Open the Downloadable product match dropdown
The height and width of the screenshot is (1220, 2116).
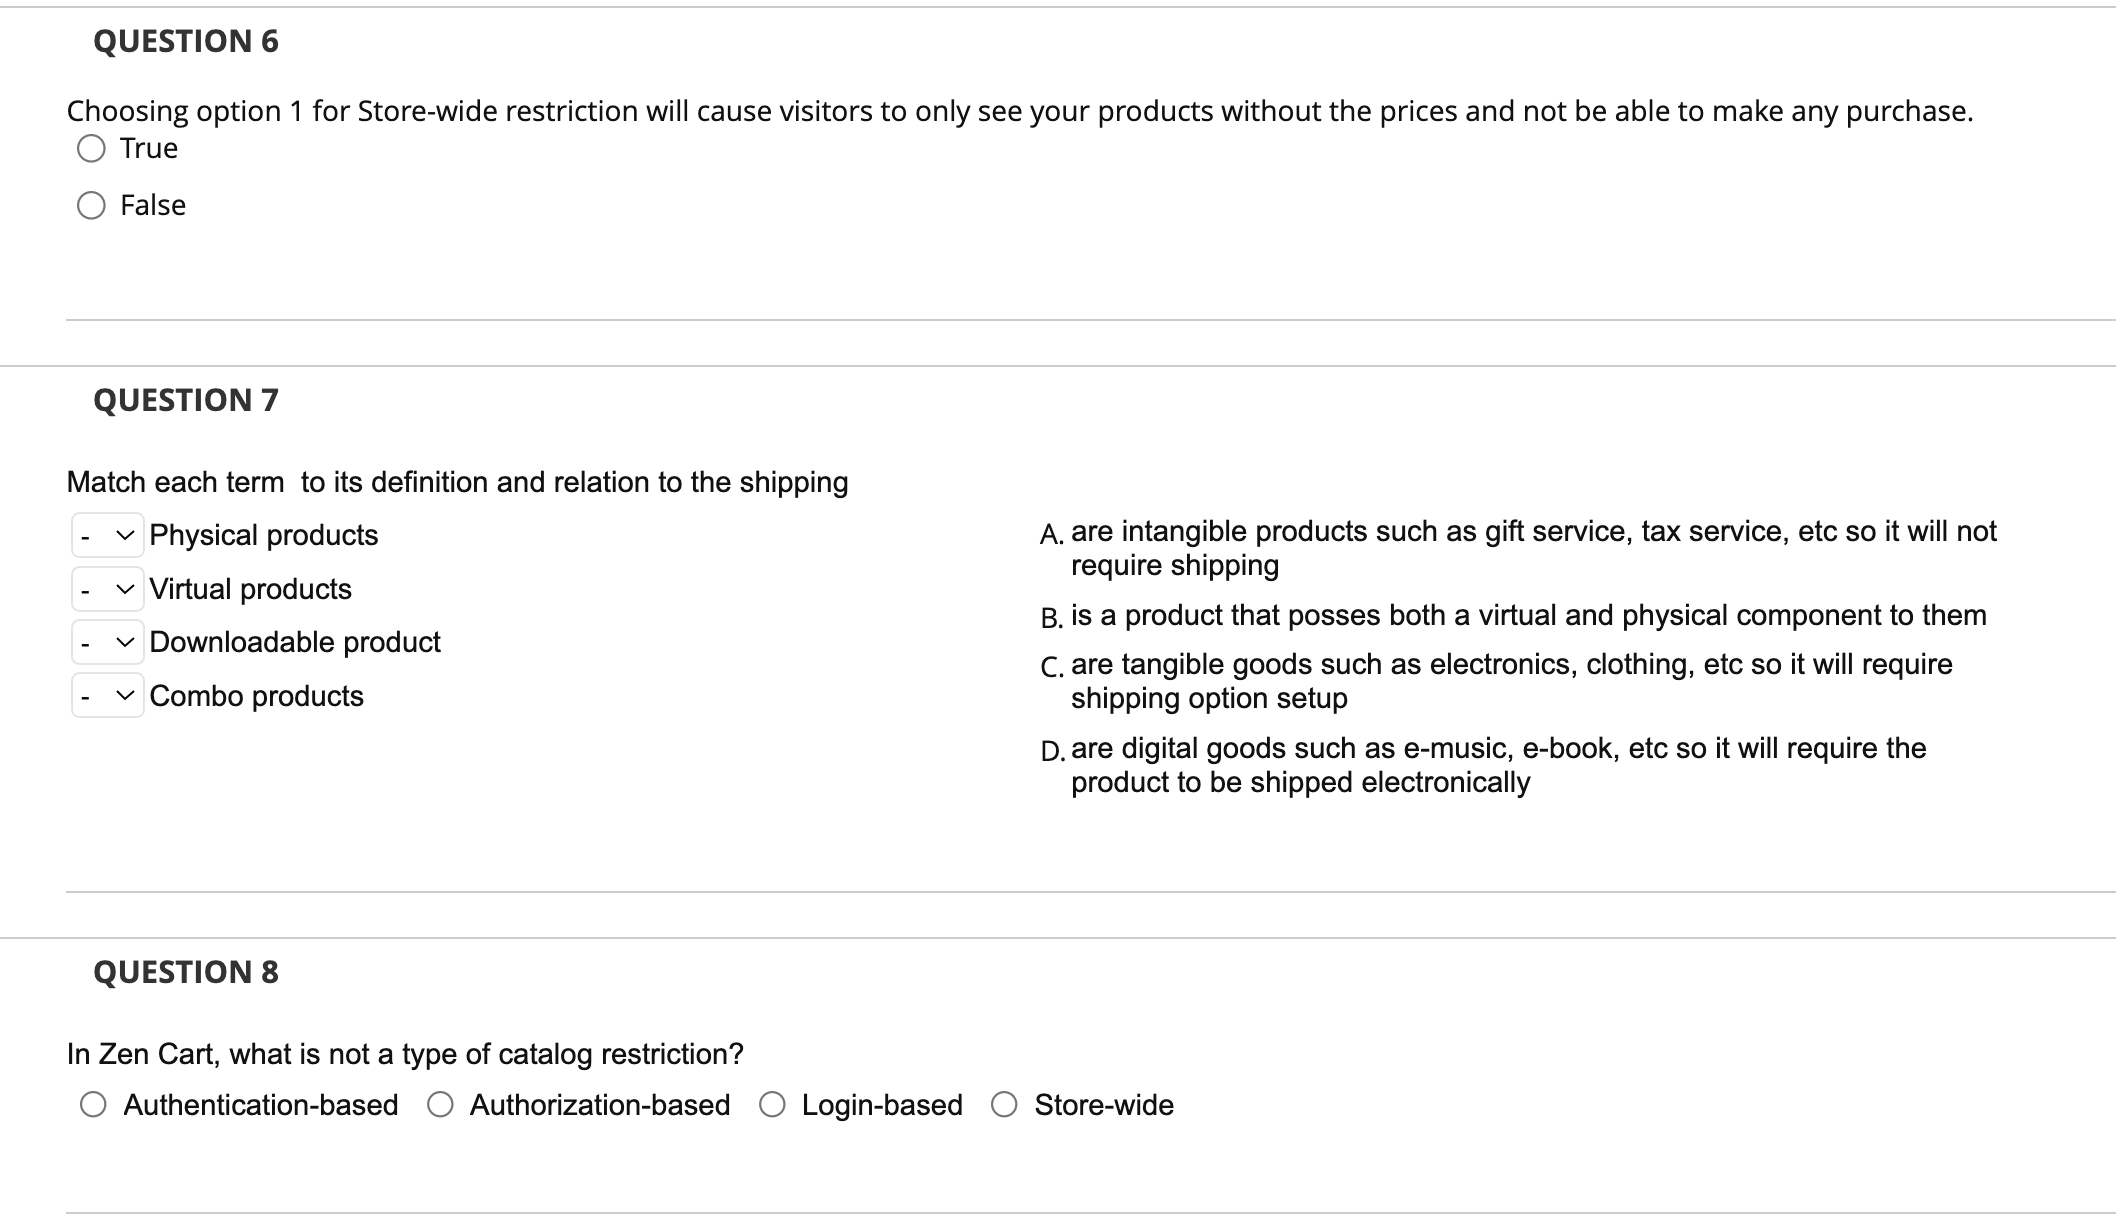(x=107, y=643)
